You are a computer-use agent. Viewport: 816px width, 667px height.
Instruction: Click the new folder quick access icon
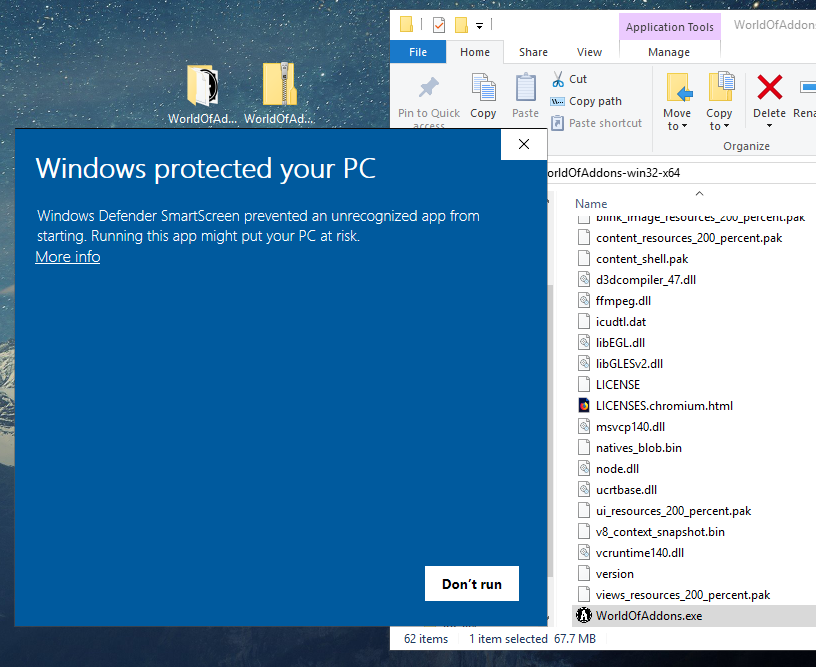pyautogui.click(x=461, y=24)
